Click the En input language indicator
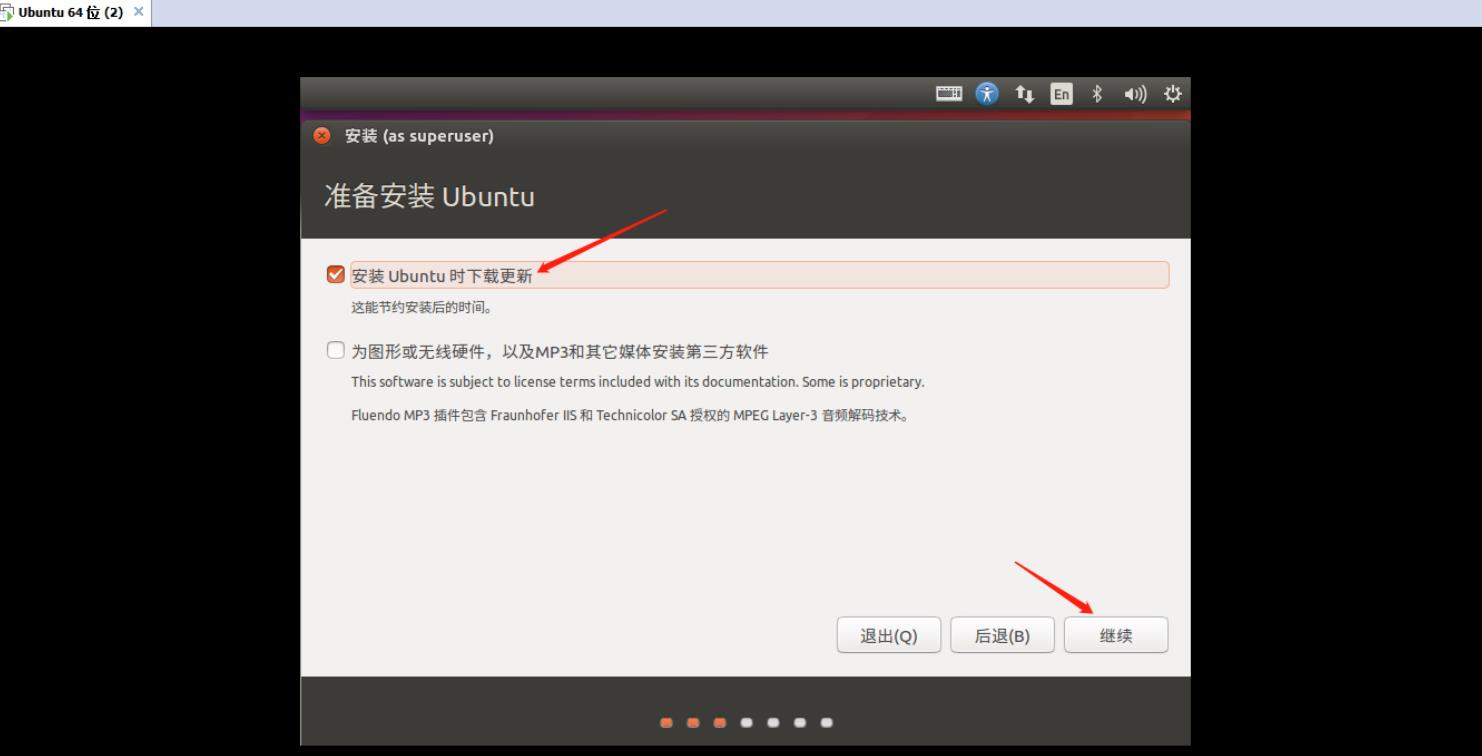The width and height of the screenshot is (1482, 756). pyautogui.click(x=1060, y=94)
